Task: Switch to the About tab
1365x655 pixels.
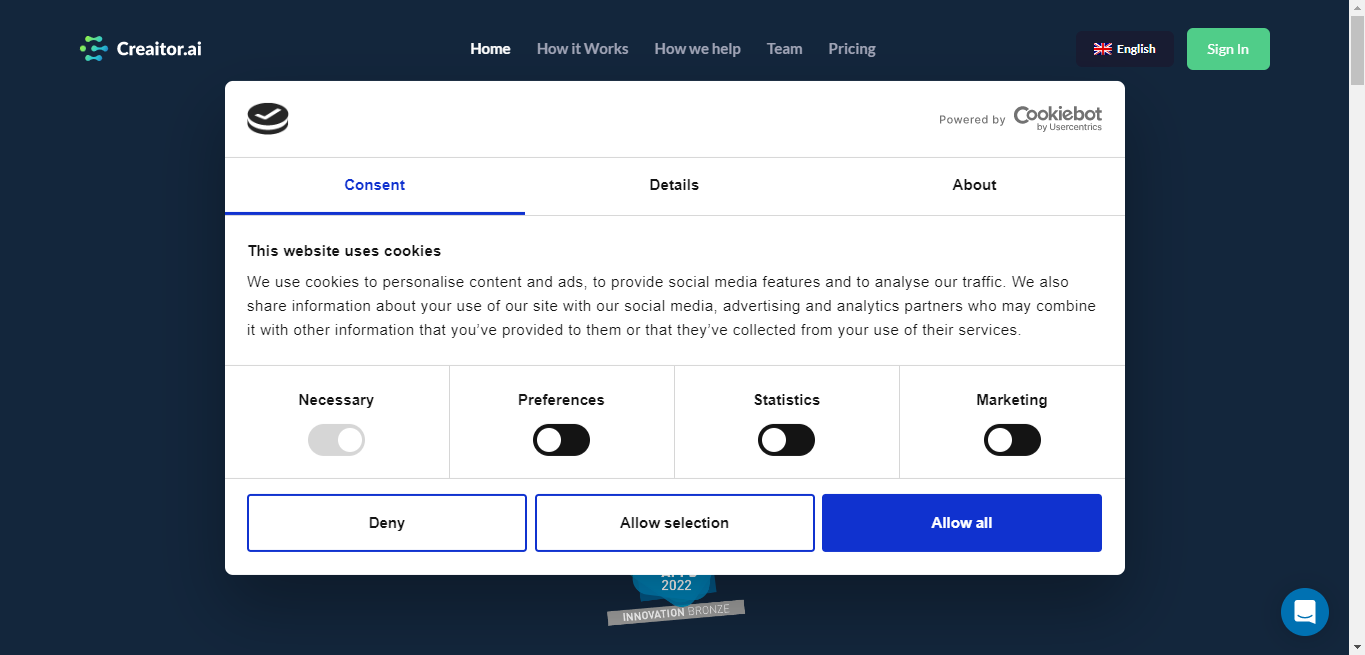Action: 974,185
